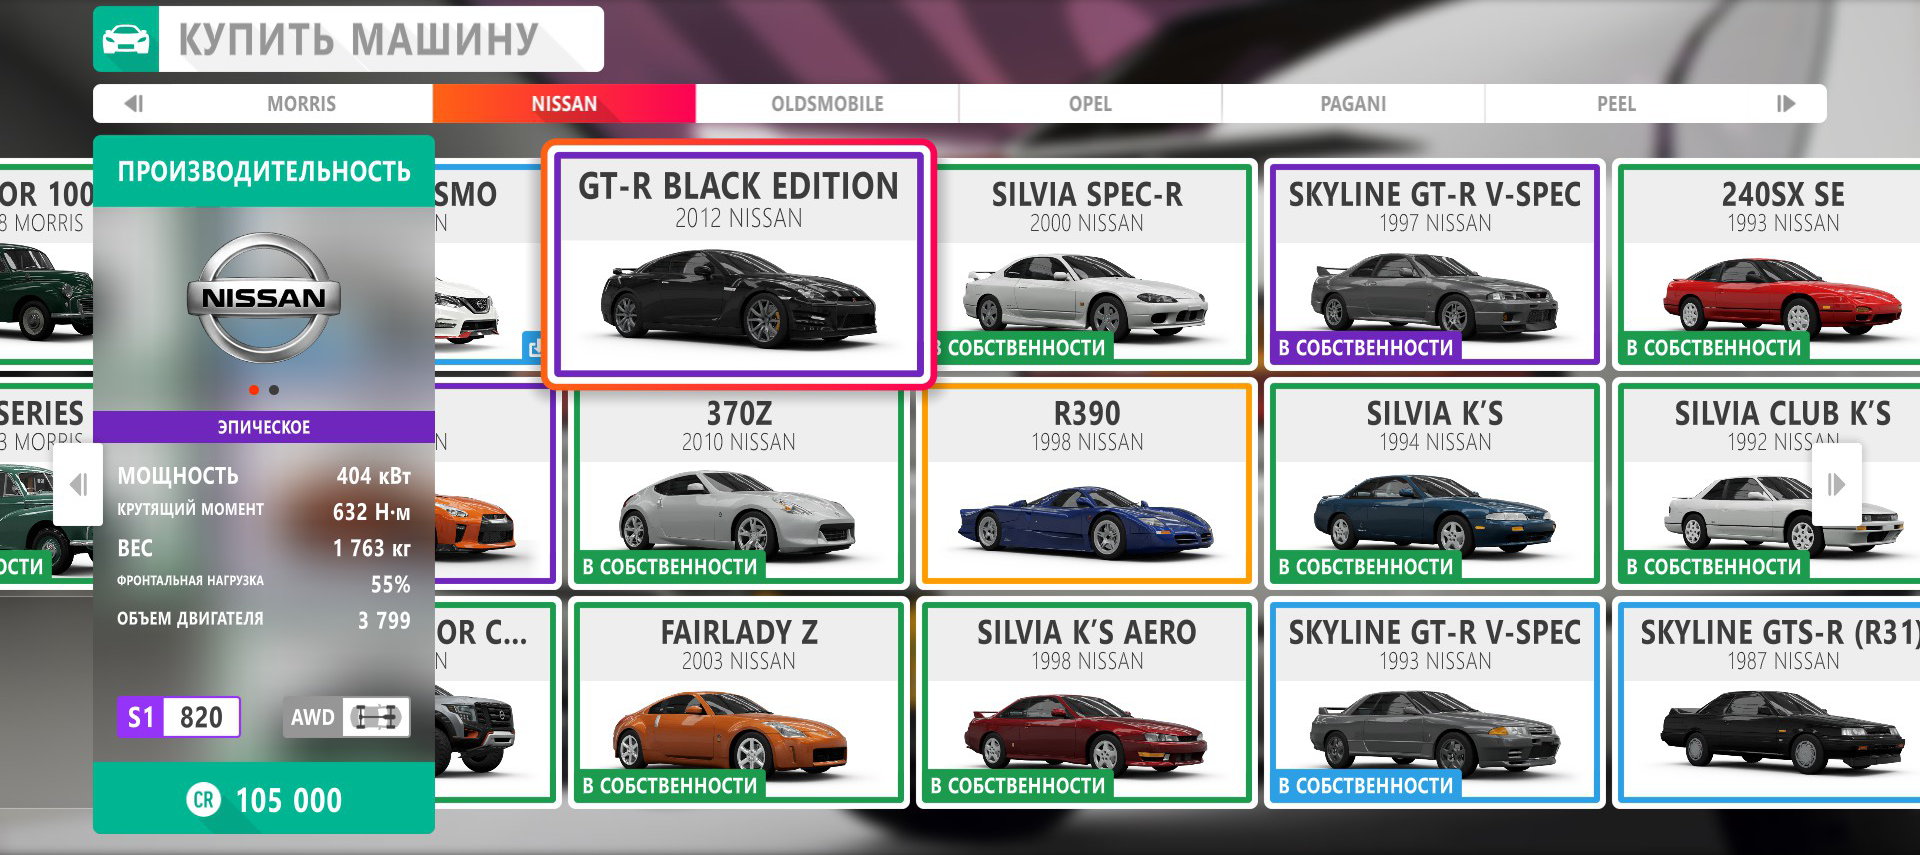Click the Nissan logo in the performance panel
The width and height of the screenshot is (1920, 855).
[264, 298]
